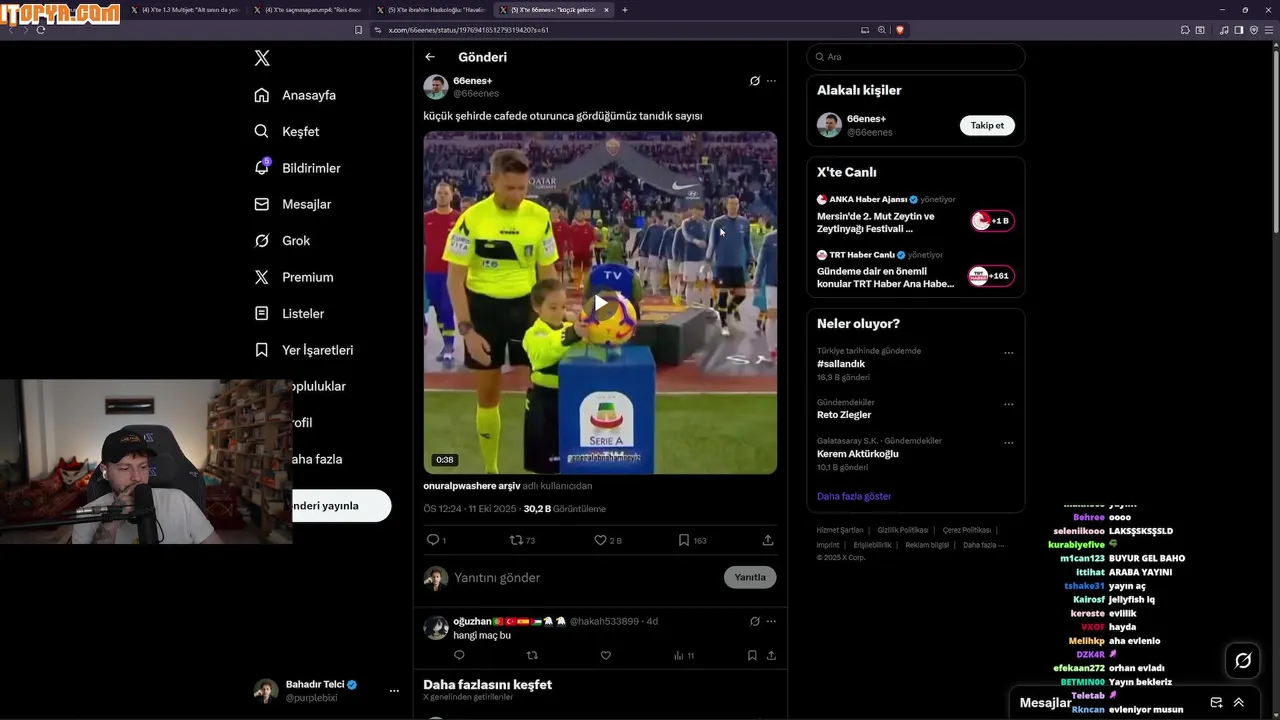Switch to ibrahim Haskoloğlu browser tab
The height and width of the screenshot is (720, 1280).
coord(430,10)
